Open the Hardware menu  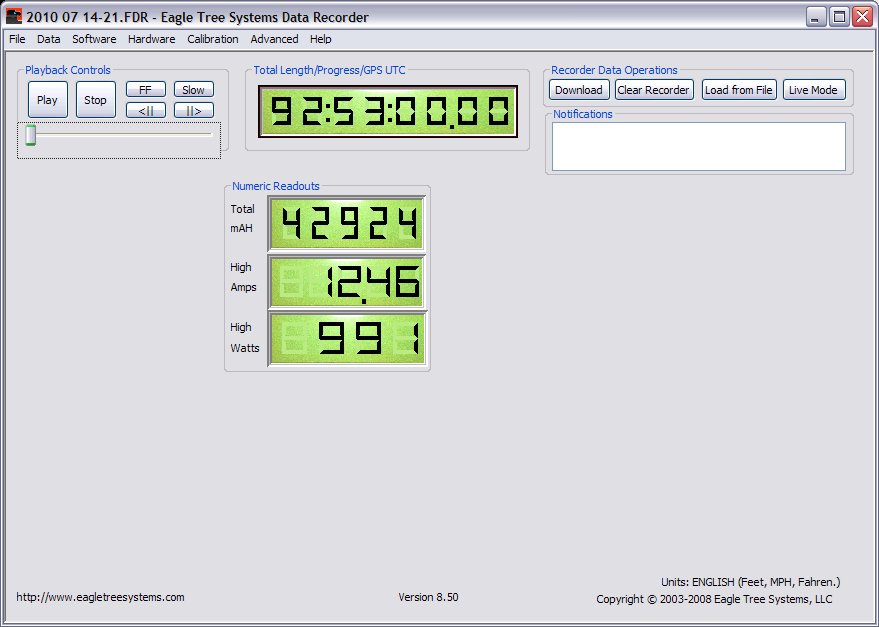point(151,39)
